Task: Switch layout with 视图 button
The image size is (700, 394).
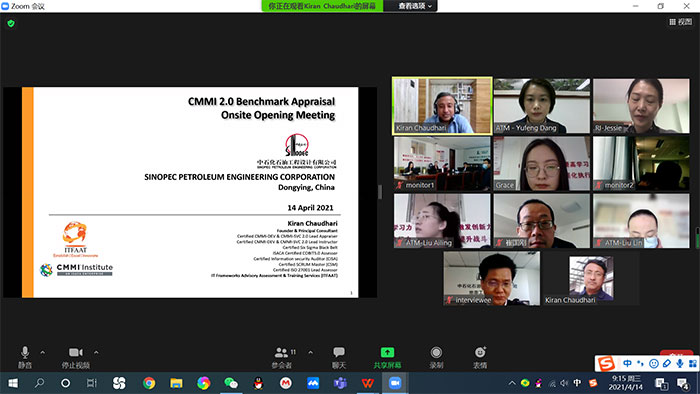Action: click(680, 21)
